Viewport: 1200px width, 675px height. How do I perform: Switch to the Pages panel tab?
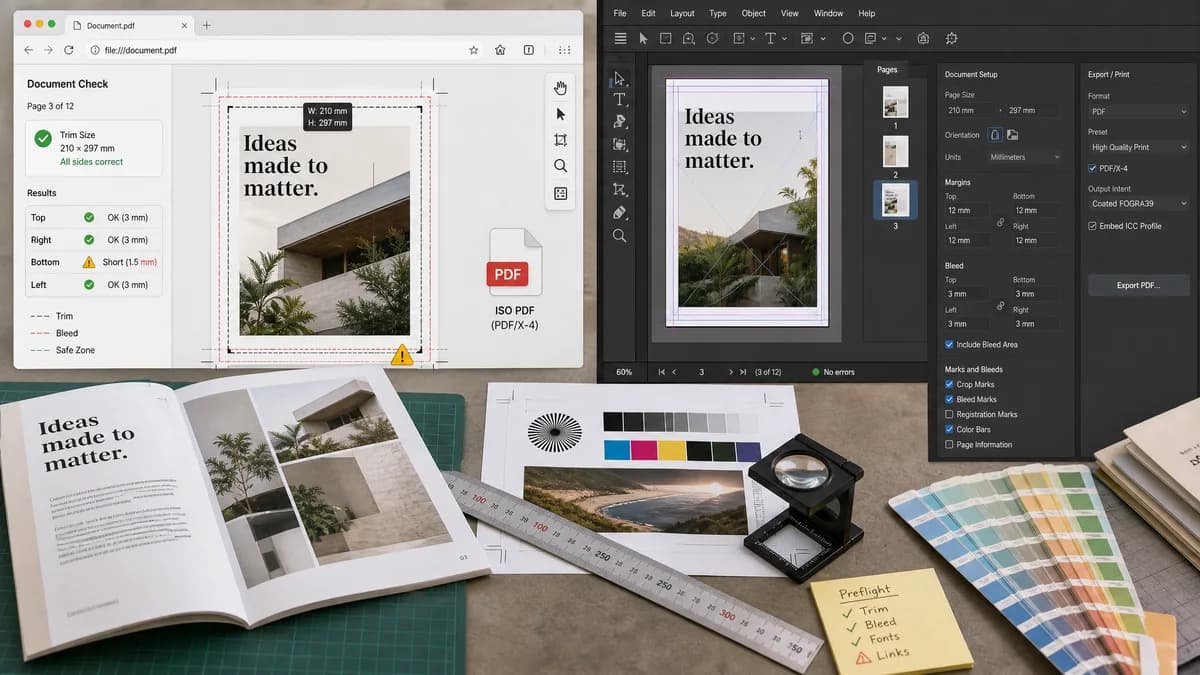[x=887, y=70]
